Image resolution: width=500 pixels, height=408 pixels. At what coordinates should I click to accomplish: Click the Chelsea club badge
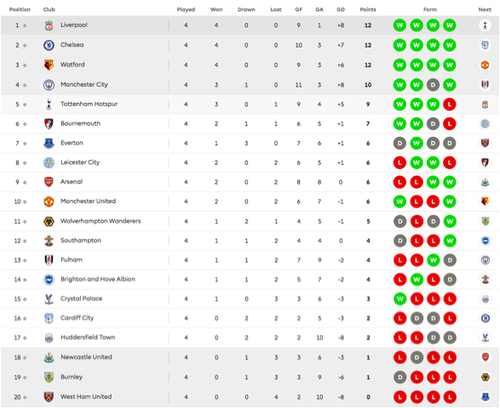tap(49, 45)
